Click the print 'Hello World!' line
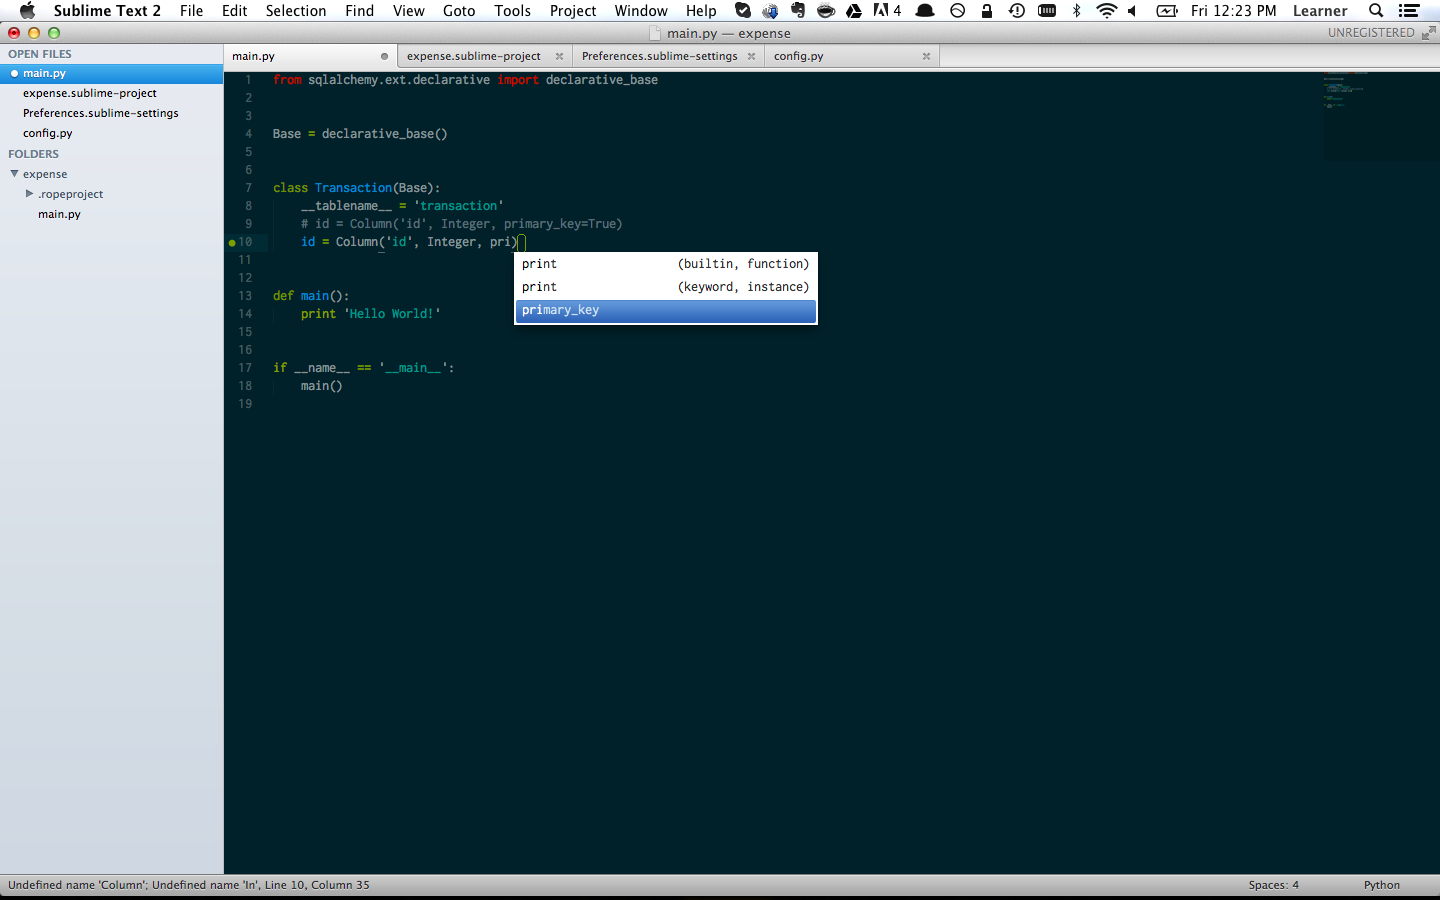Screen dimensions: 1440x900 pyautogui.click(x=371, y=314)
